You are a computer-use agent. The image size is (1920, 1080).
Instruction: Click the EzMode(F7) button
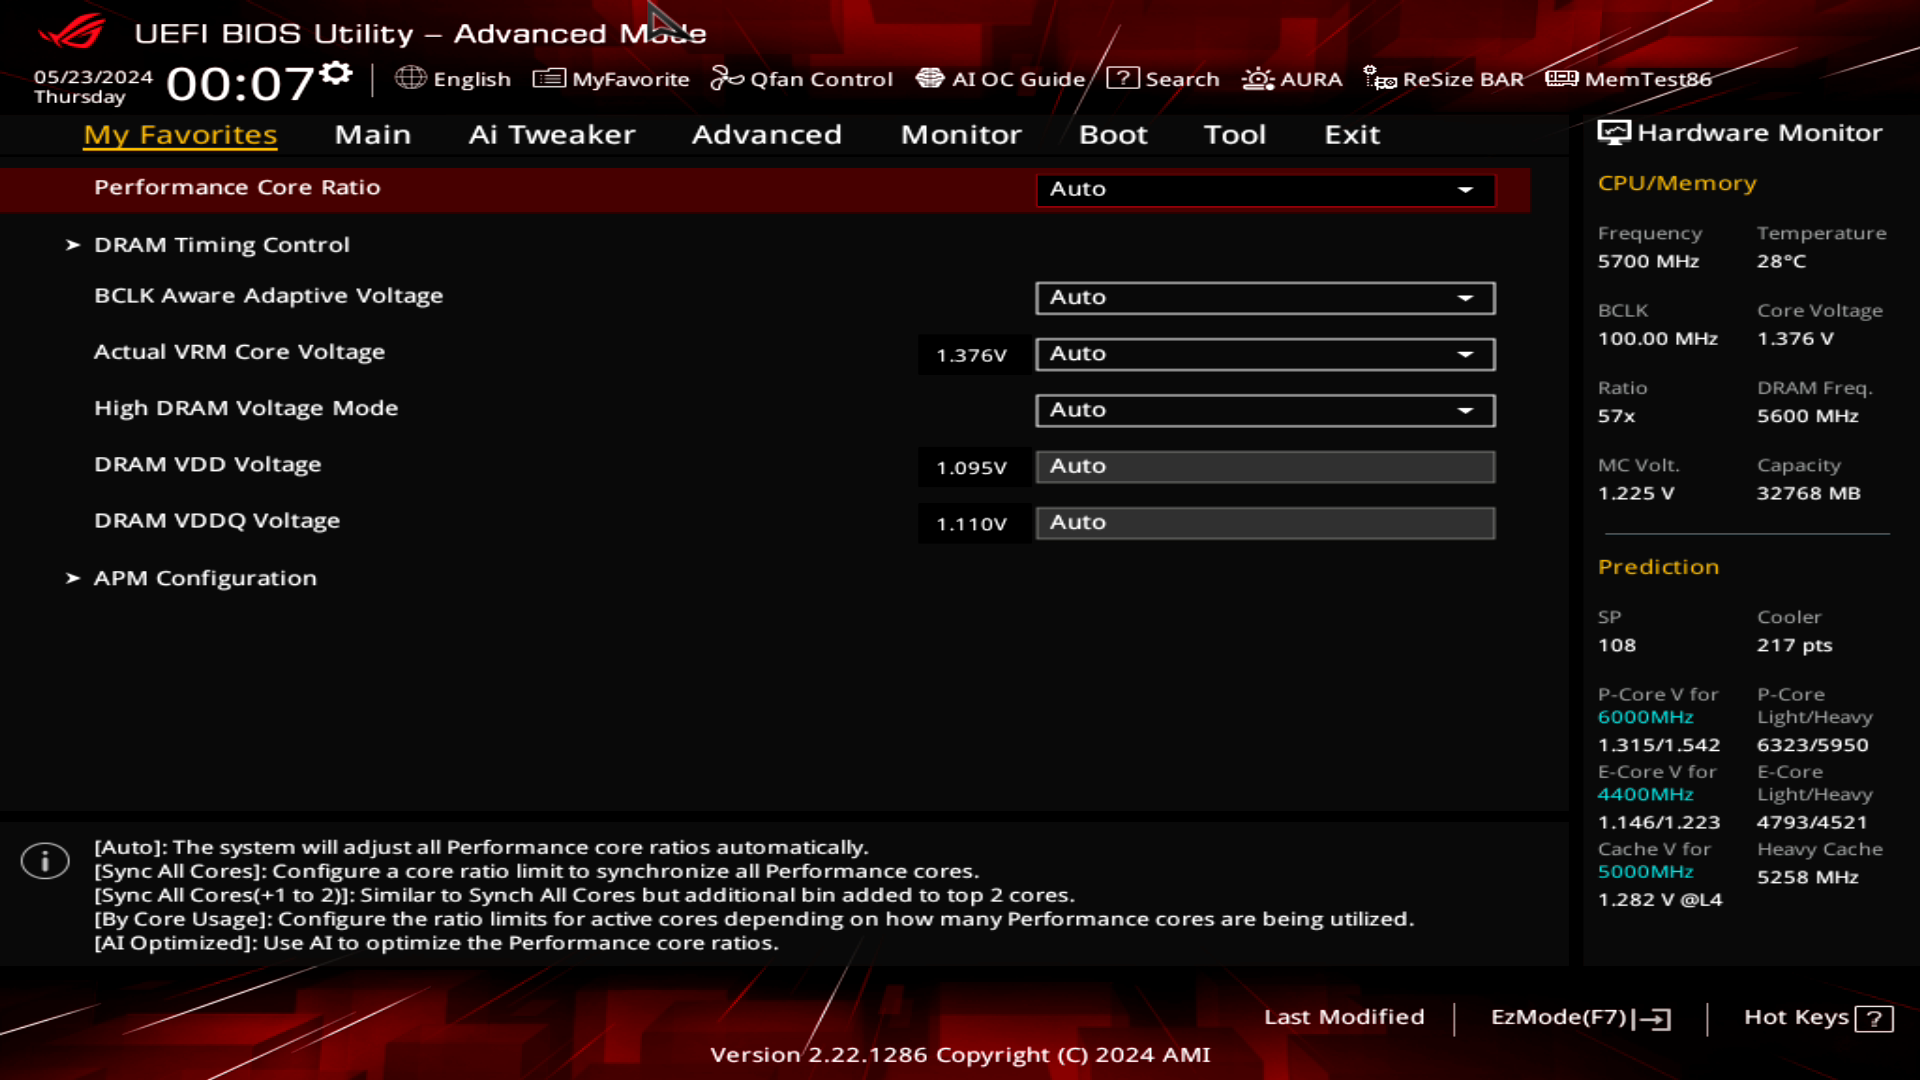[1579, 1017]
